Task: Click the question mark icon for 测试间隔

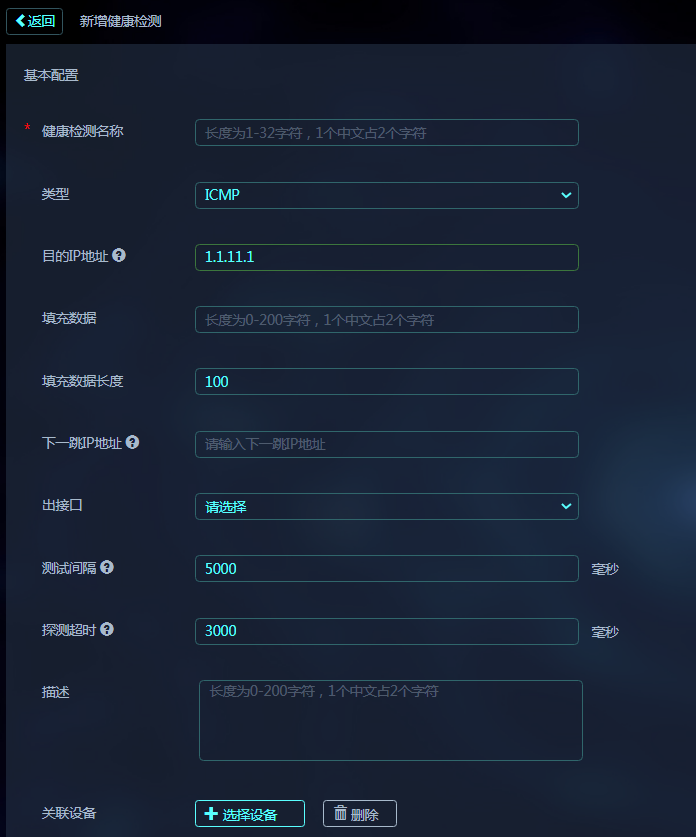Action: (107, 567)
